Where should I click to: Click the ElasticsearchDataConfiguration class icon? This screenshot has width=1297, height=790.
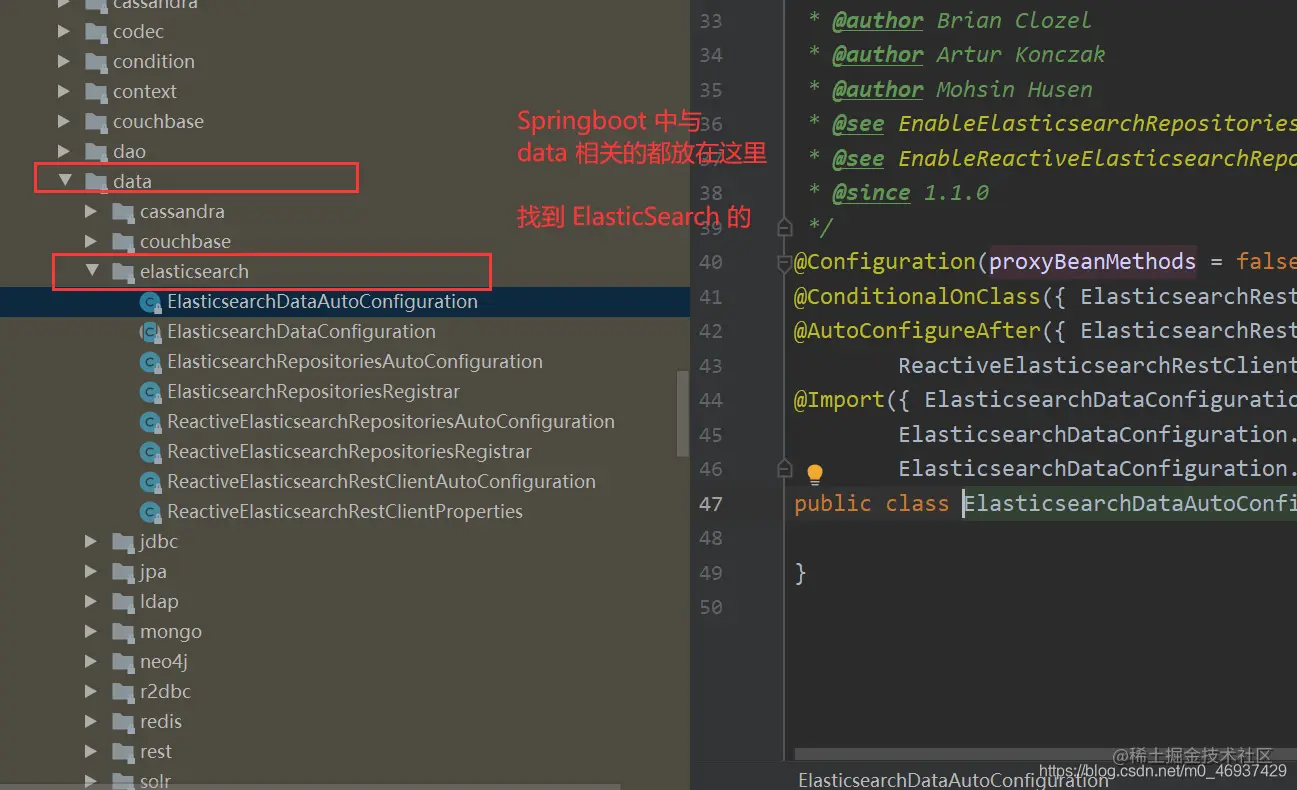click(x=150, y=332)
